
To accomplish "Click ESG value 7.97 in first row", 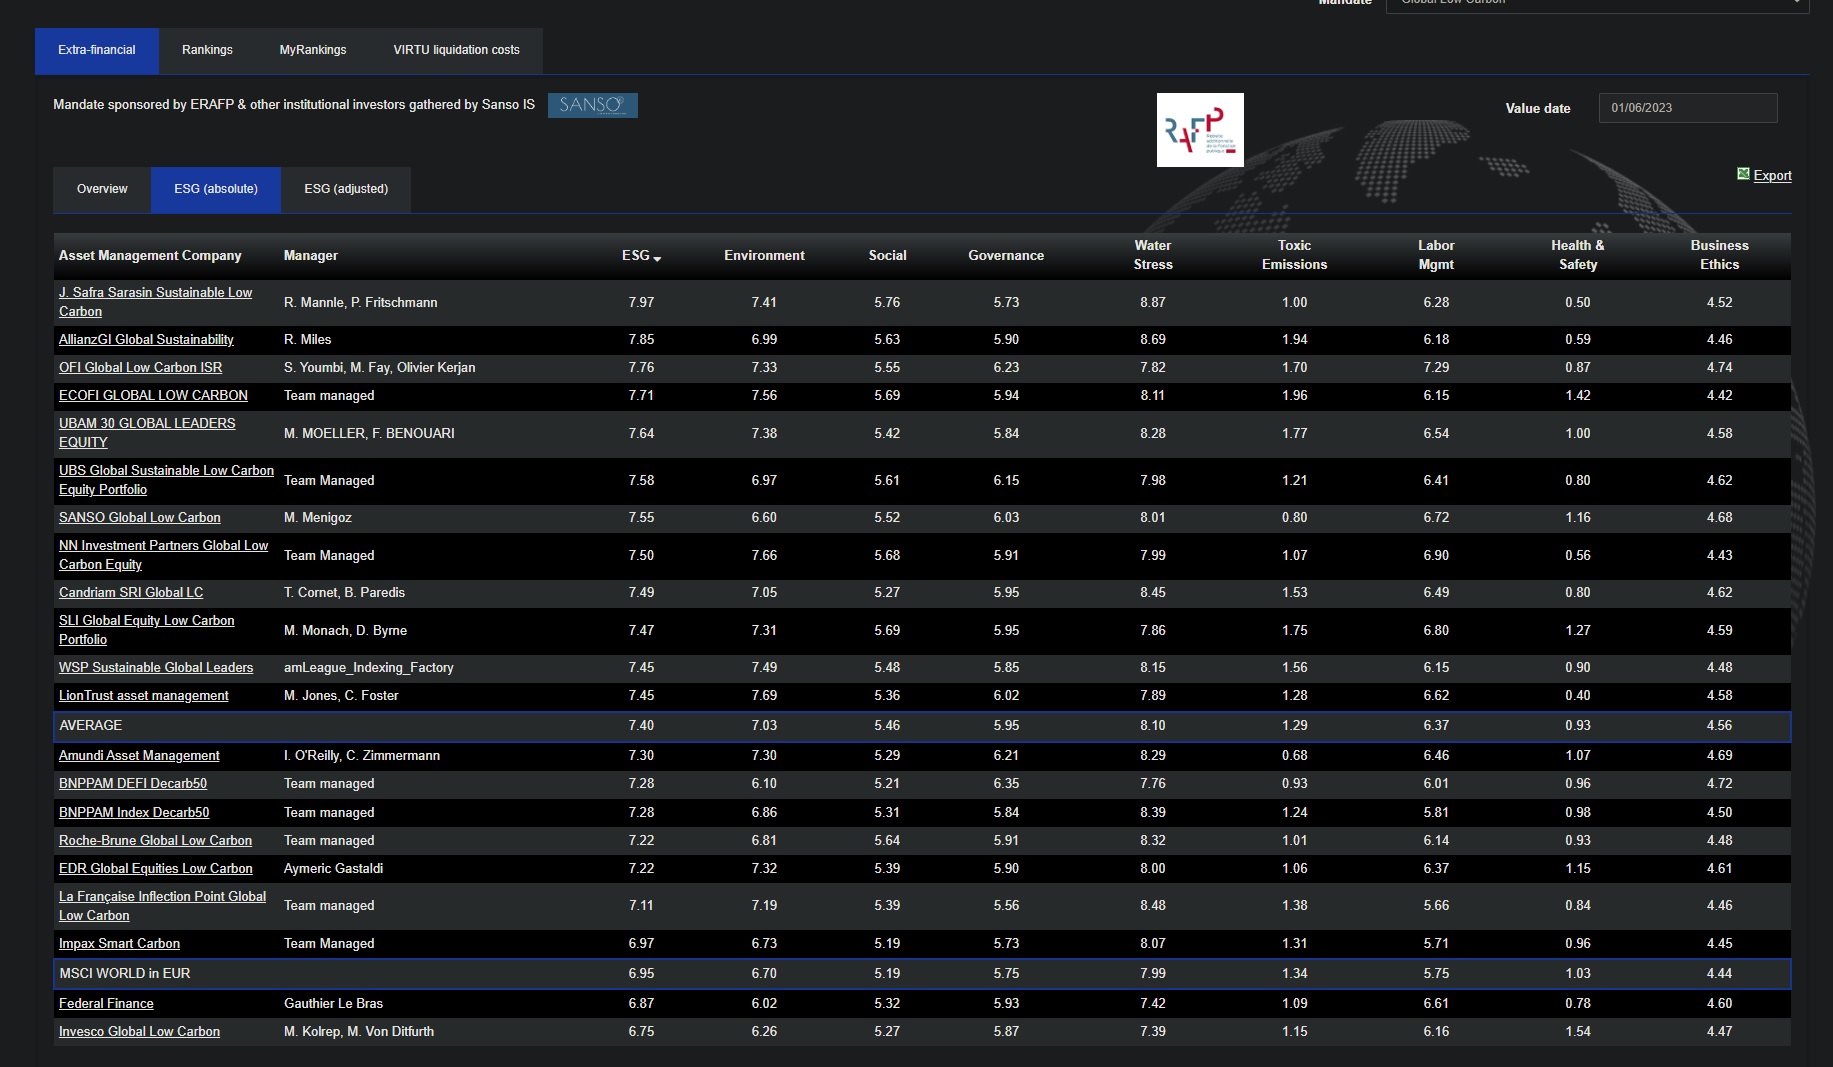I will coord(641,303).
